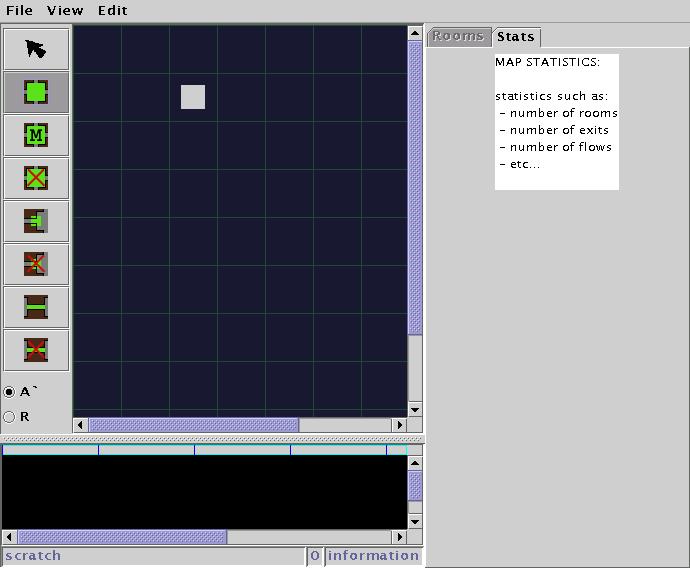Viewport: 690px width, 568px height.
Task: Click bottom panel horizontal scrollbar thumb
Action: click(122, 537)
